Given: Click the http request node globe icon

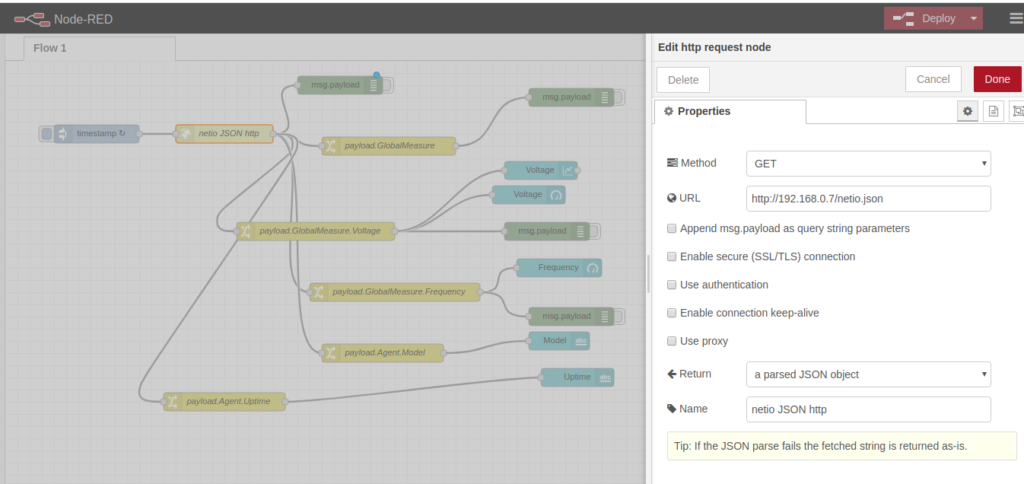Looking at the screenshot, I should [x=185, y=134].
